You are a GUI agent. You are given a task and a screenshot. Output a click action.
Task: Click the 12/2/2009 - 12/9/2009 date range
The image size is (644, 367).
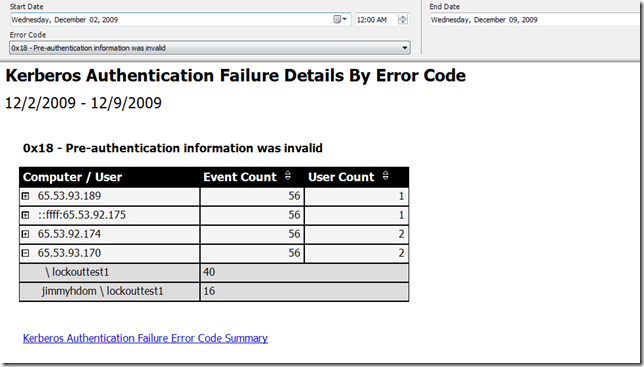pos(83,103)
